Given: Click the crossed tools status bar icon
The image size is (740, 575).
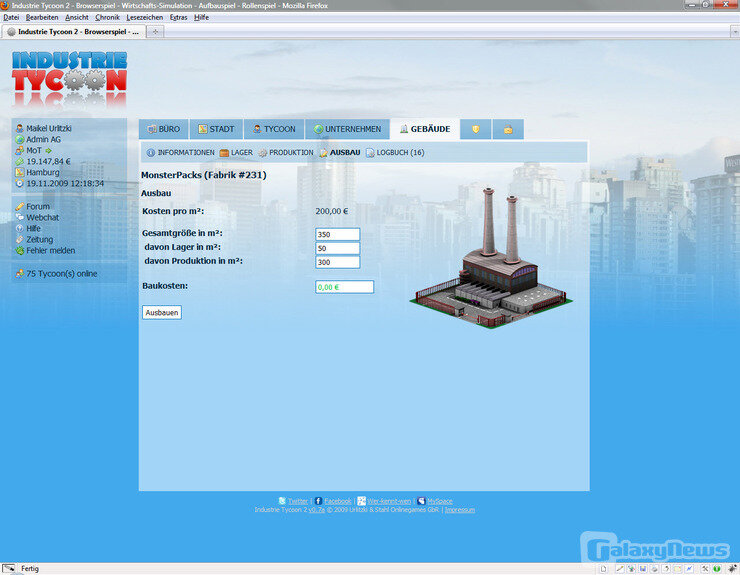Looking at the screenshot, I should tap(705, 569).
